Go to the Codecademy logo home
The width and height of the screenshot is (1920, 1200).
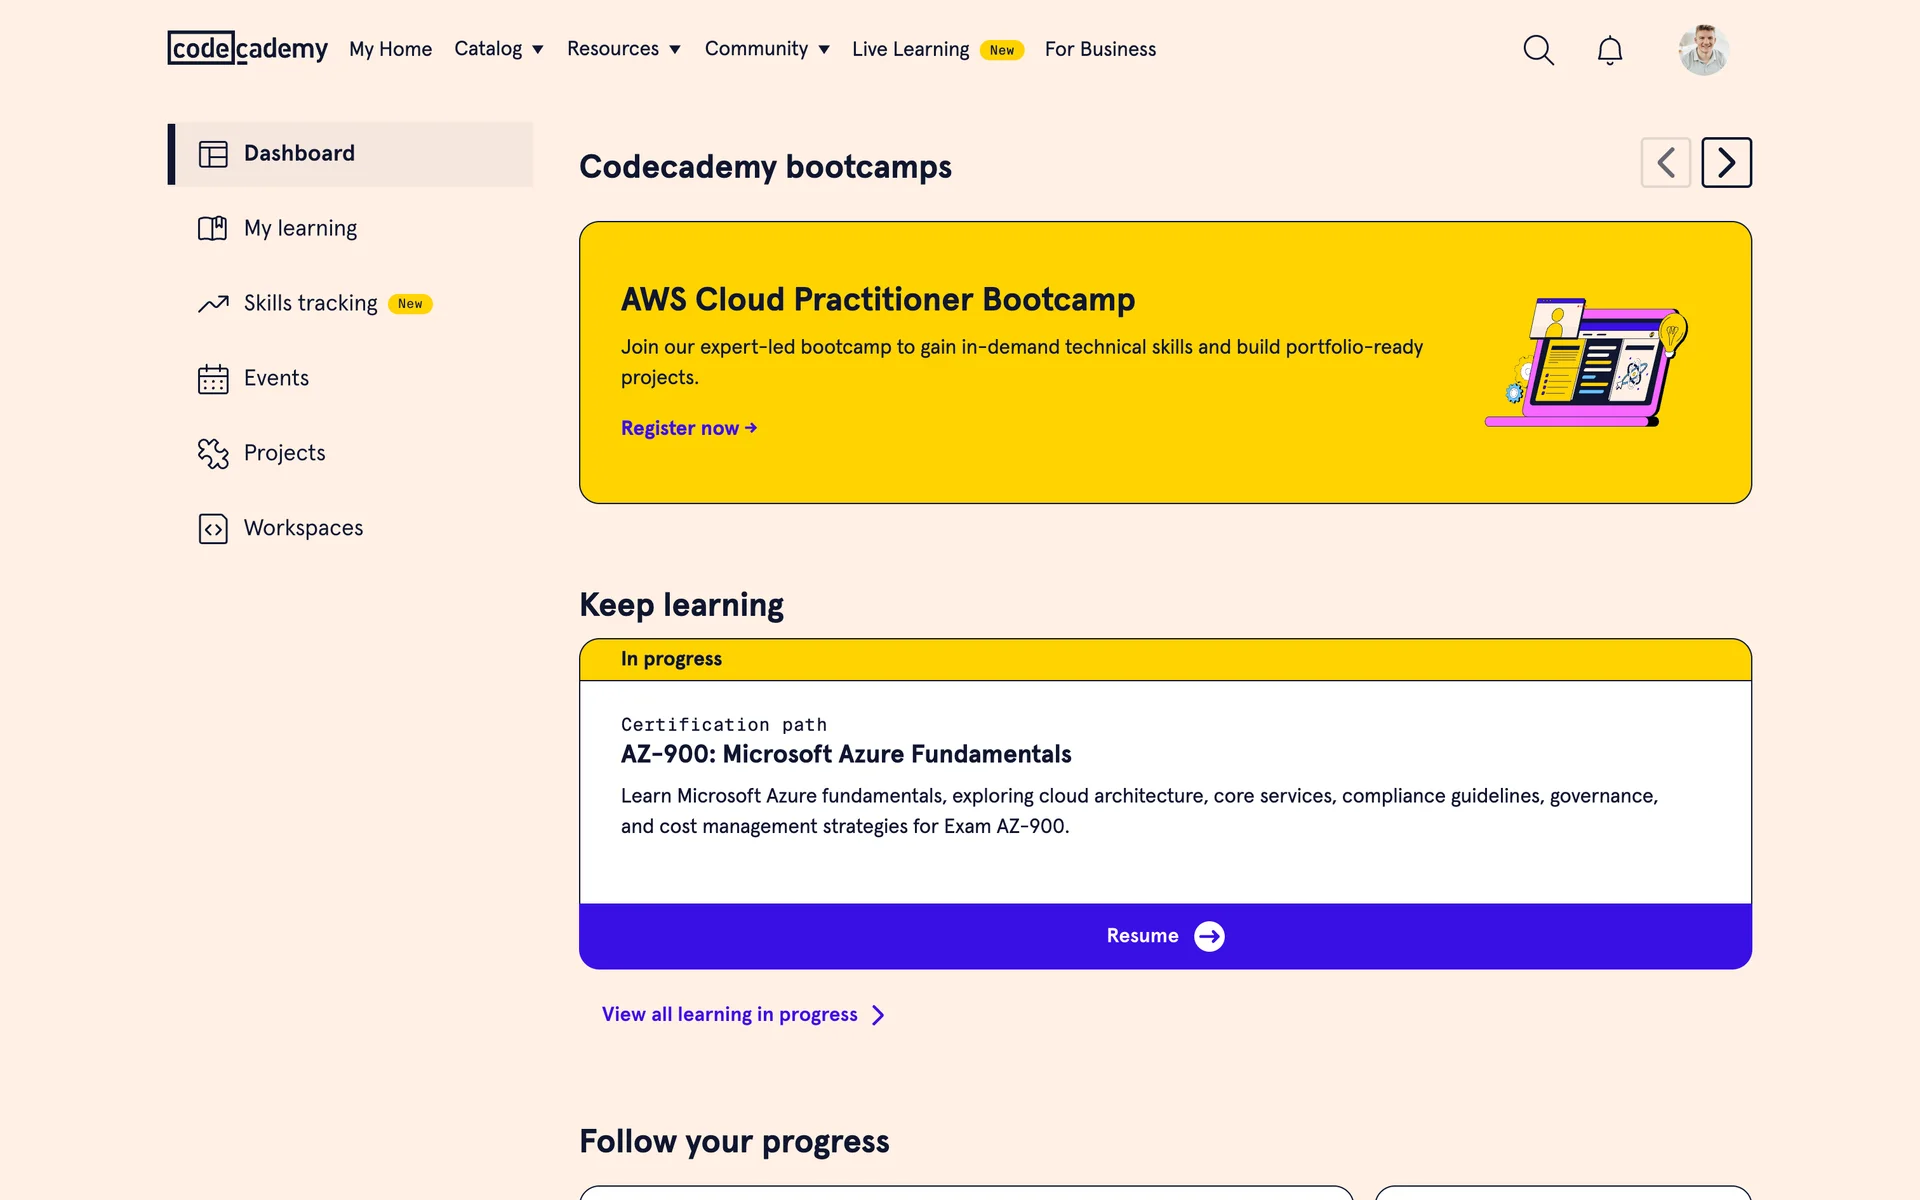(x=247, y=48)
